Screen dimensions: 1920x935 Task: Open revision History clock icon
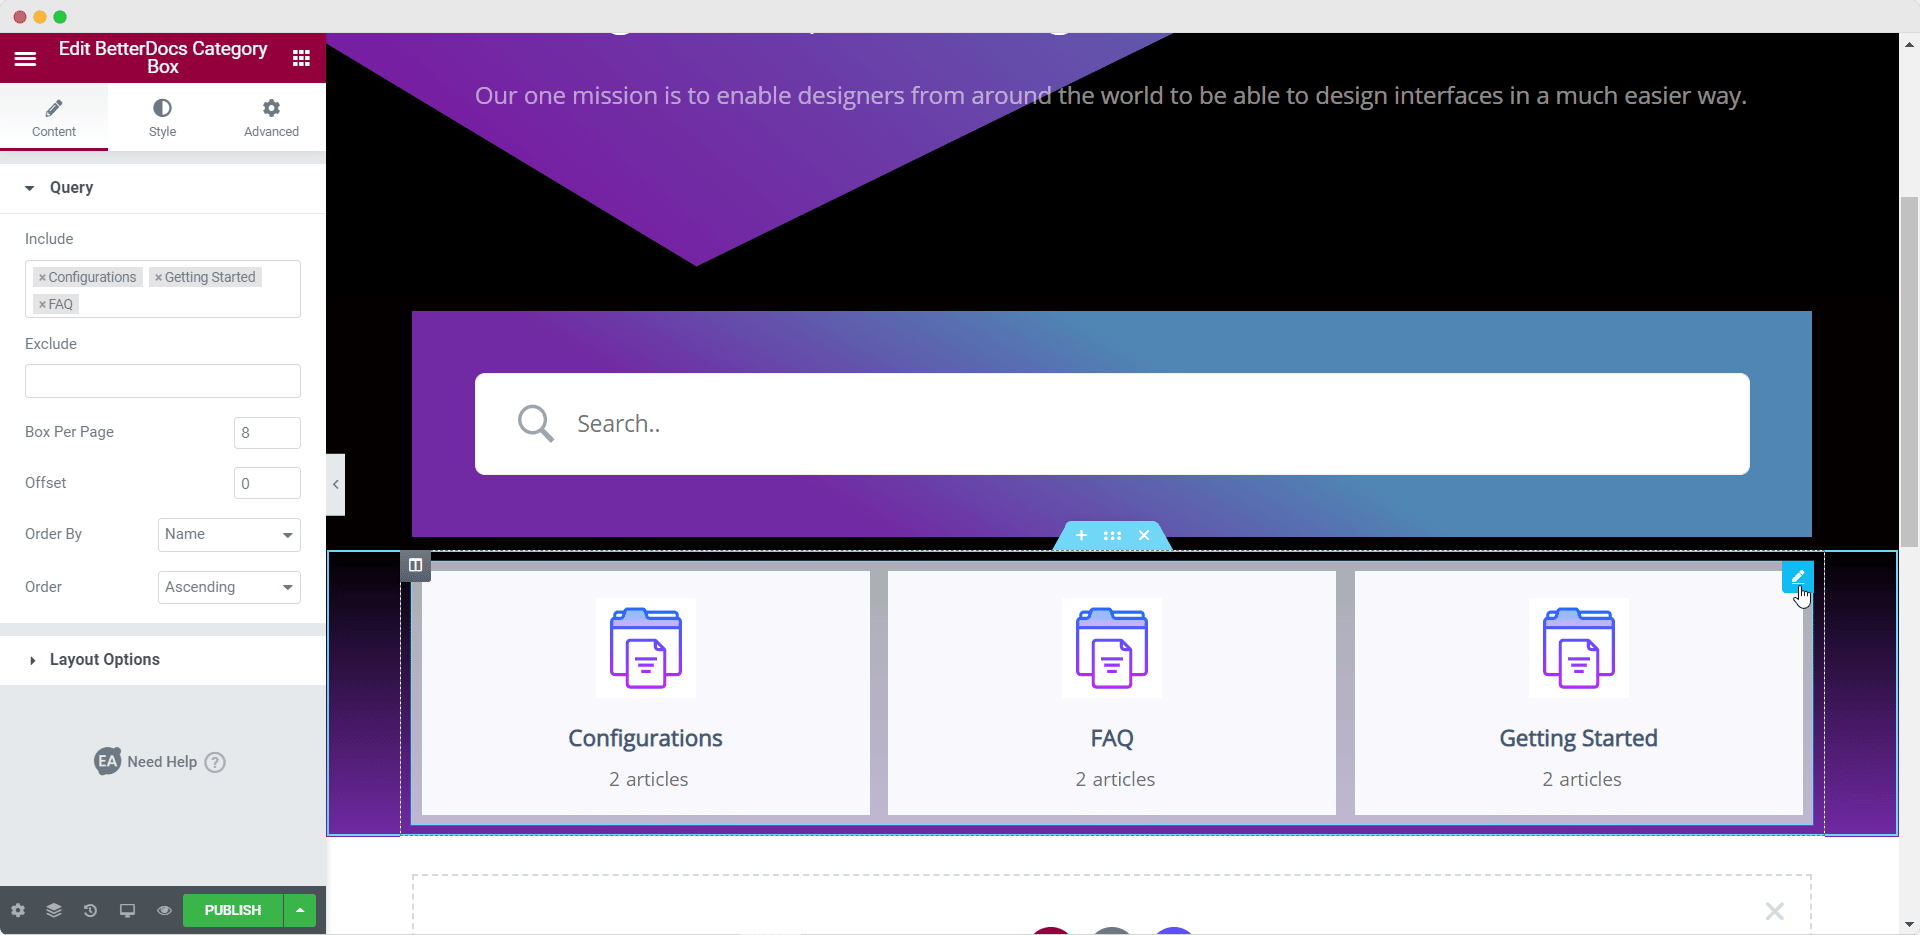(x=90, y=910)
